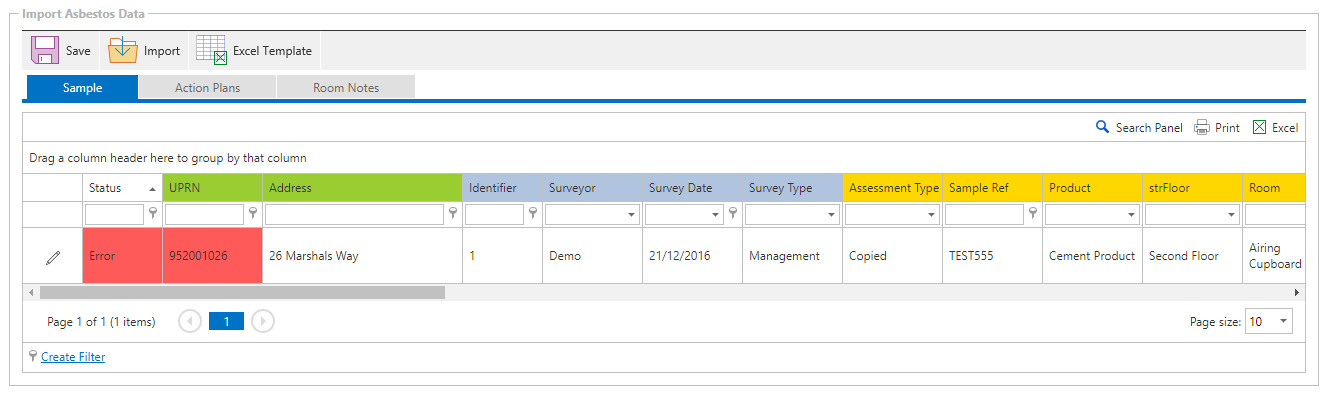Screen dimensions: 1327x393
Task: Click the Print printer icon
Action: [1202, 127]
